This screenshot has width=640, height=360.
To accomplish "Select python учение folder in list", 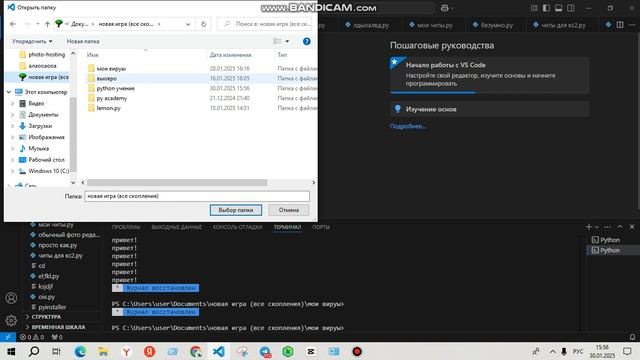I will (116, 88).
